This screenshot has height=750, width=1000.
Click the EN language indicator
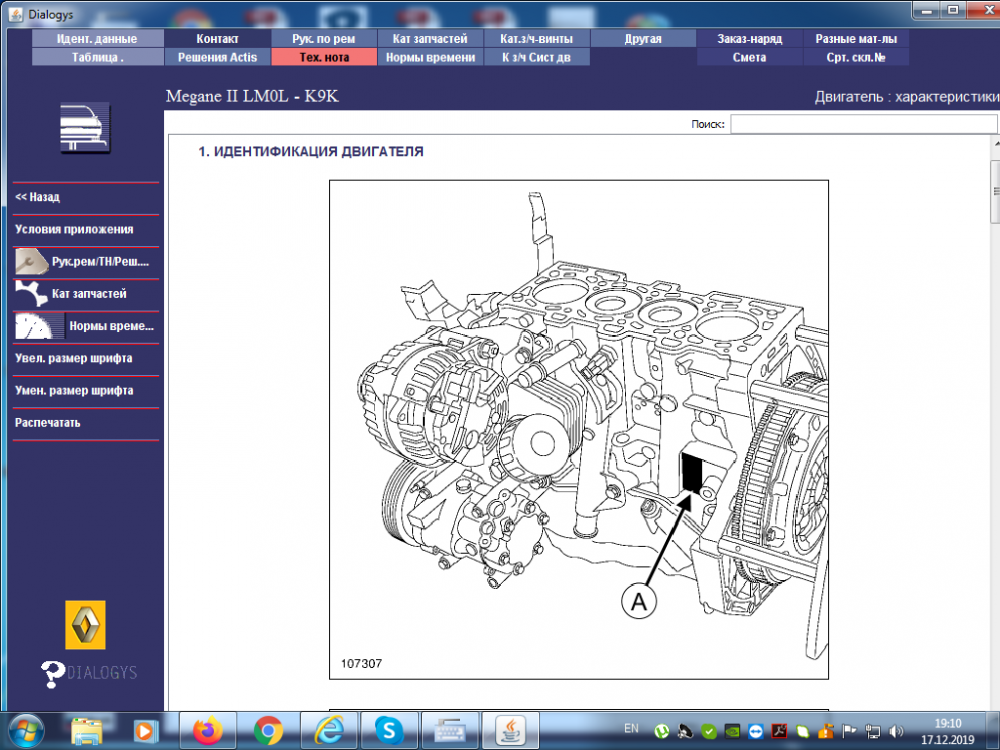click(x=631, y=728)
